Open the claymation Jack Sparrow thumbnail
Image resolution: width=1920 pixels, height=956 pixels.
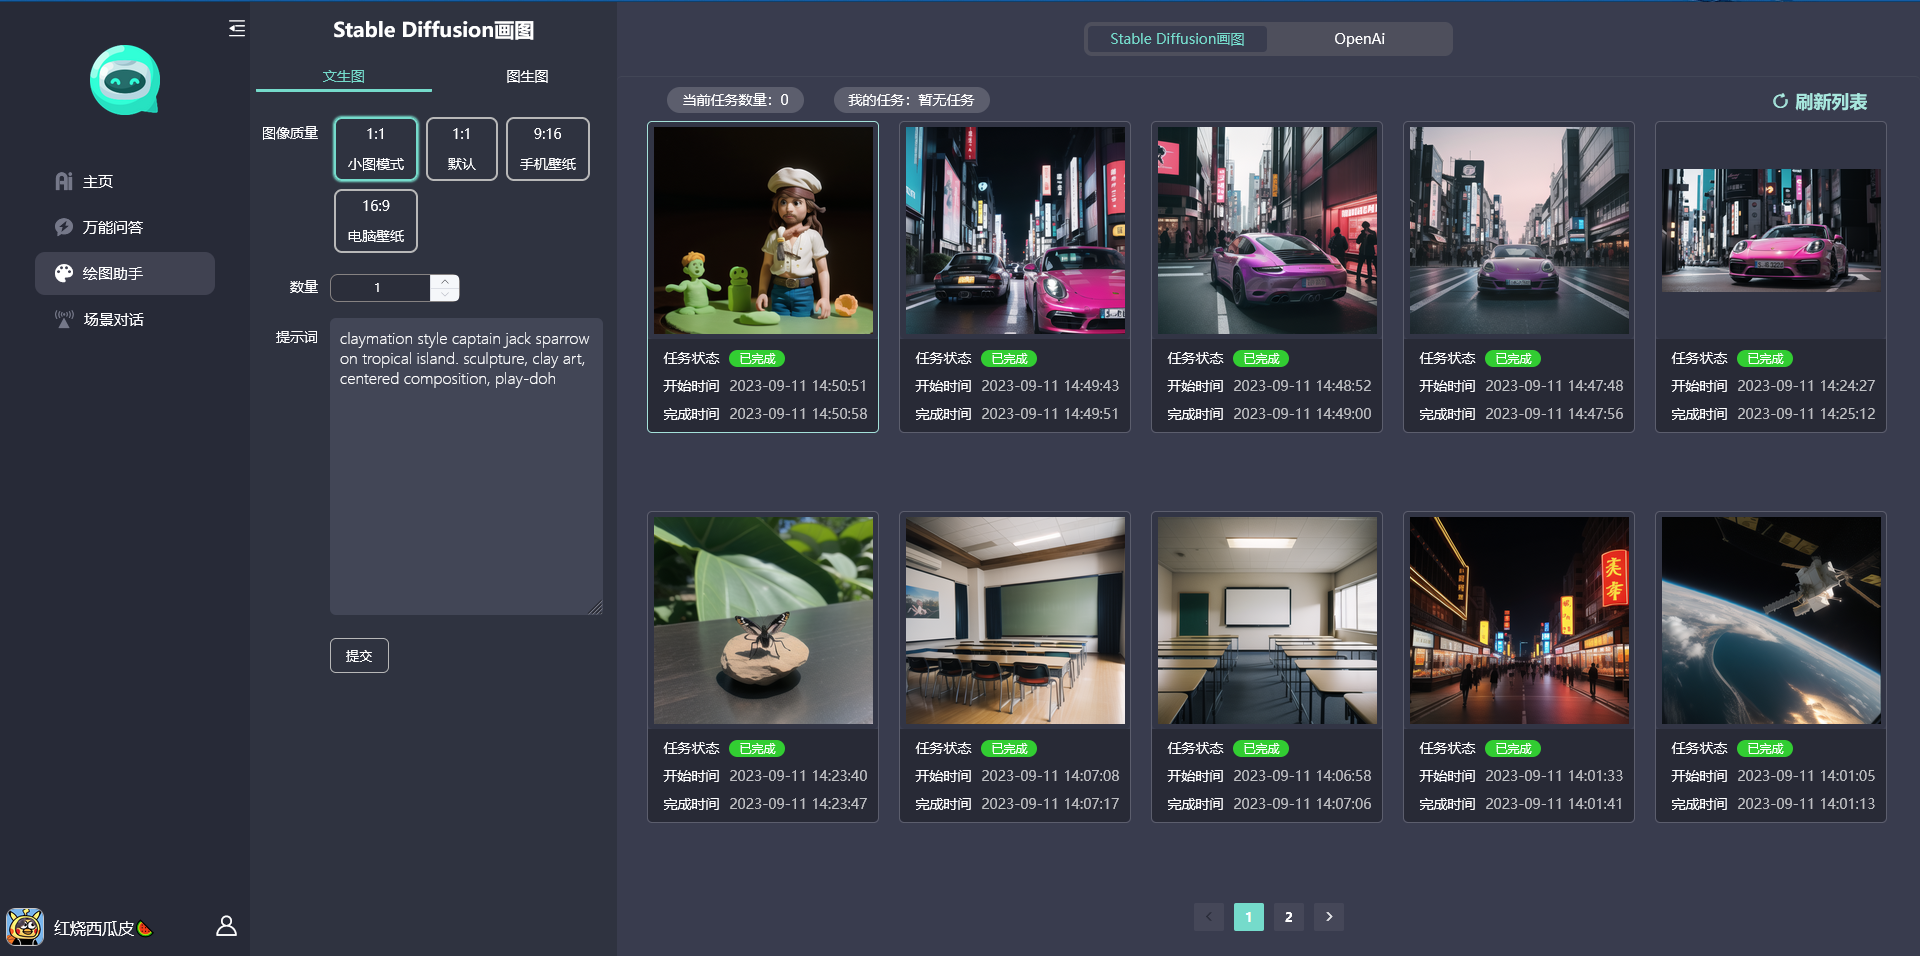[763, 230]
